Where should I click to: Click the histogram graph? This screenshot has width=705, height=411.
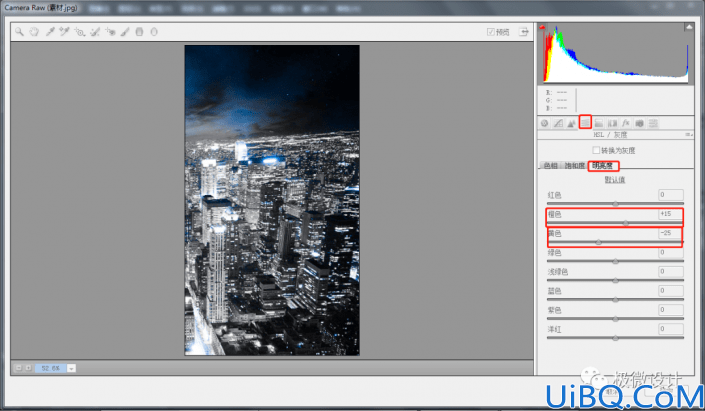click(x=616, y=54)
